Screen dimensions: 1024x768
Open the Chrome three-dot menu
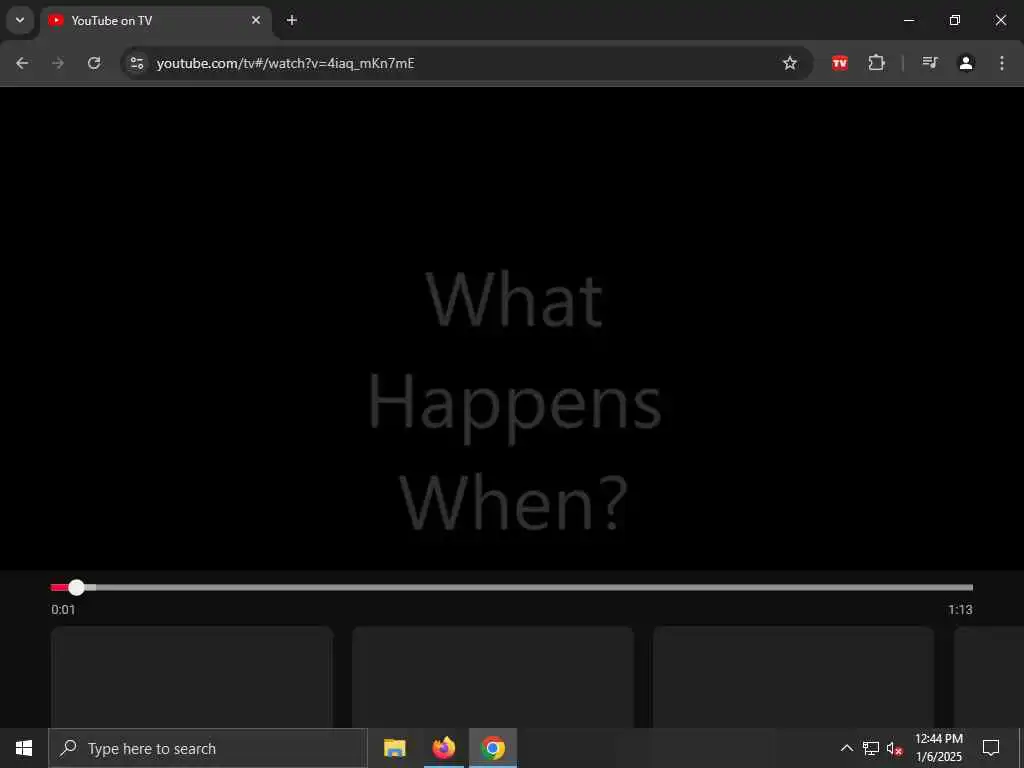(x=1002, y=63)
